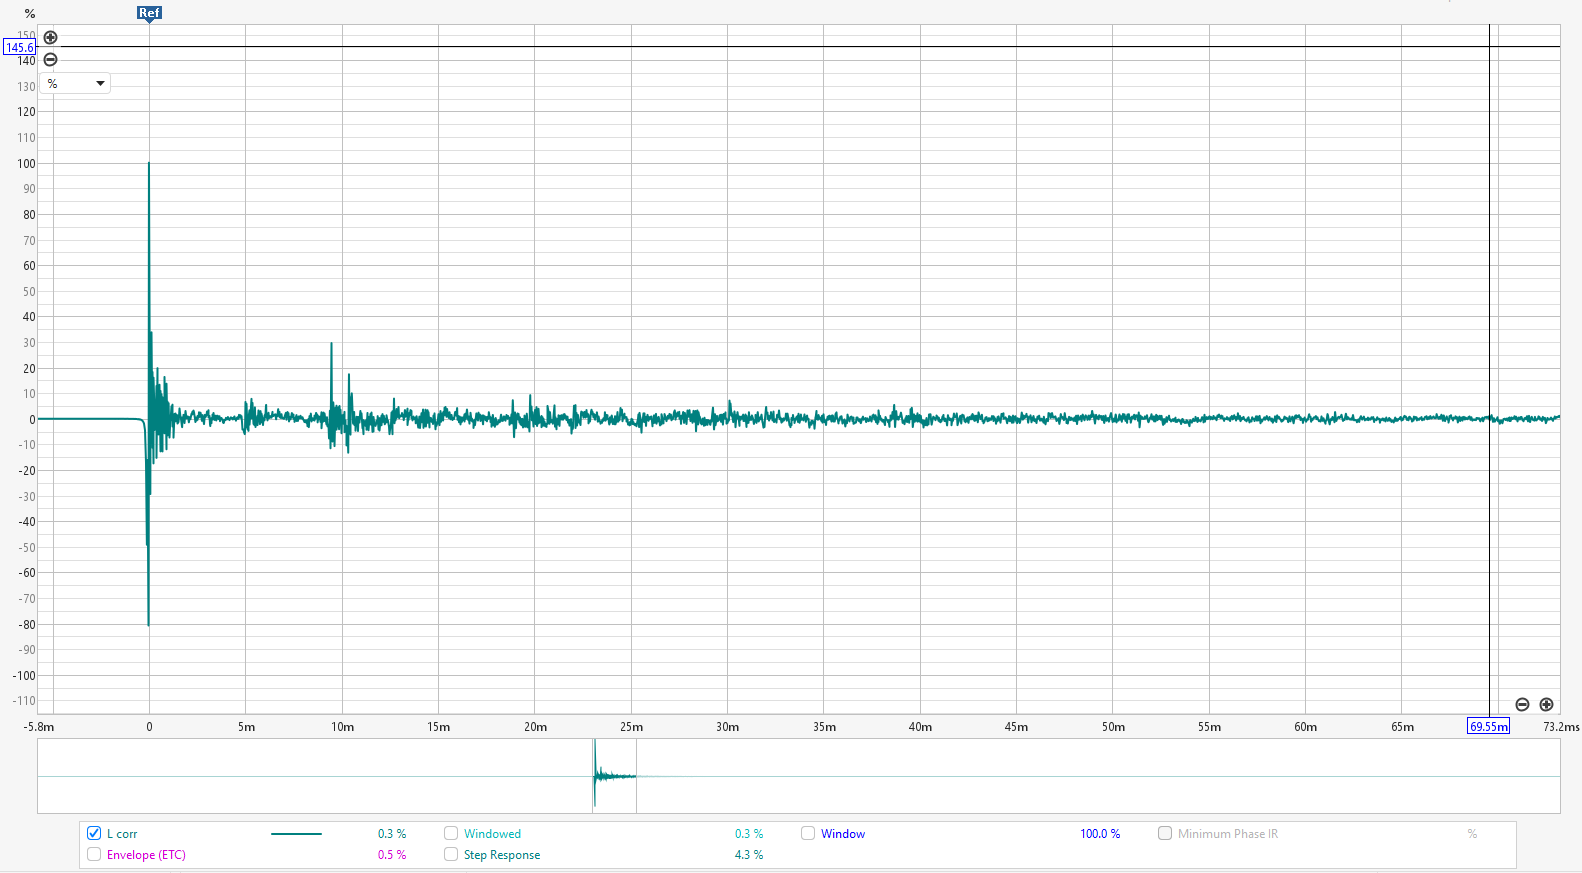Click the Step Response legend label
Image resolution: width=1582 pixels, height=873 pixels.
click(502, 855)
